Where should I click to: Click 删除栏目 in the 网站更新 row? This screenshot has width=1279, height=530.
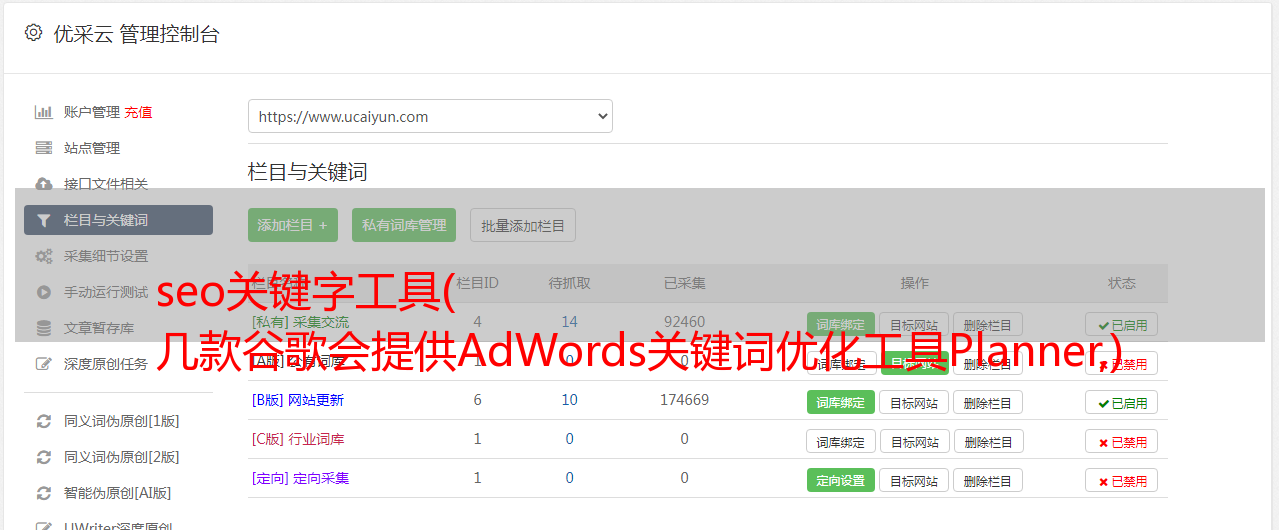[x=988, y=403]
